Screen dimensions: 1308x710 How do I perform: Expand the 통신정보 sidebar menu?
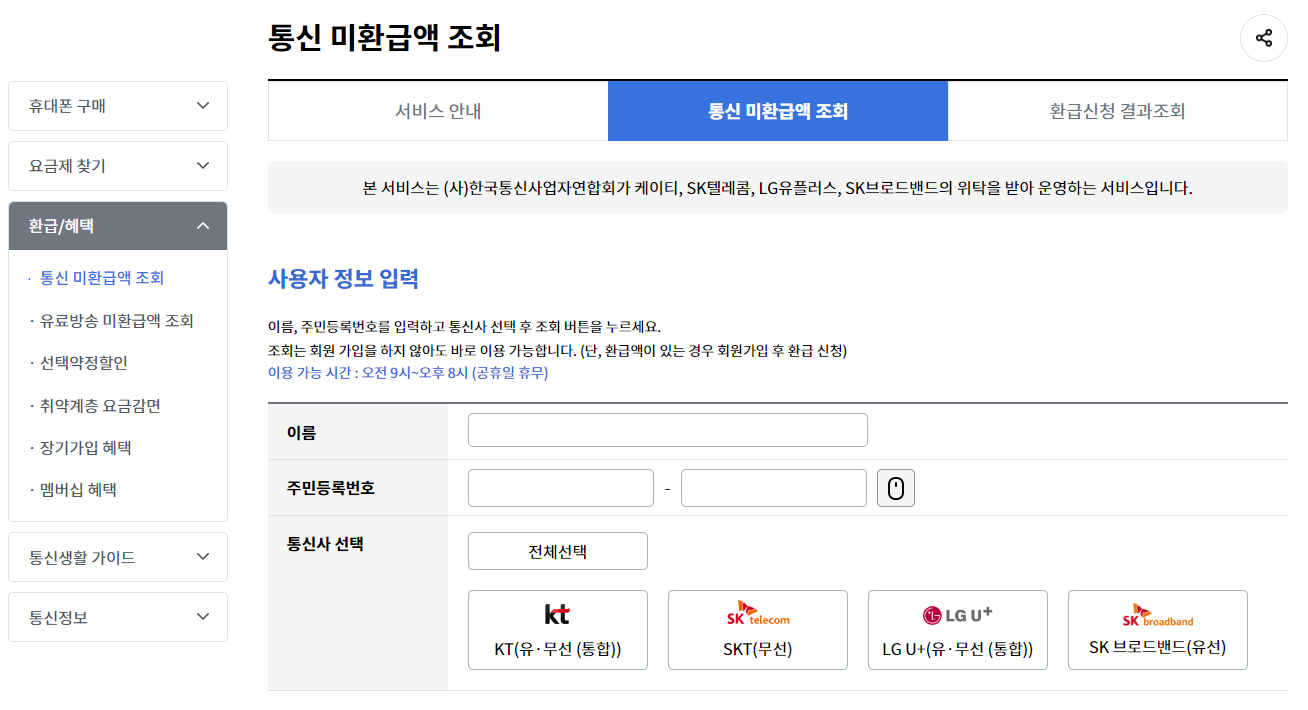tap(117, 616)
